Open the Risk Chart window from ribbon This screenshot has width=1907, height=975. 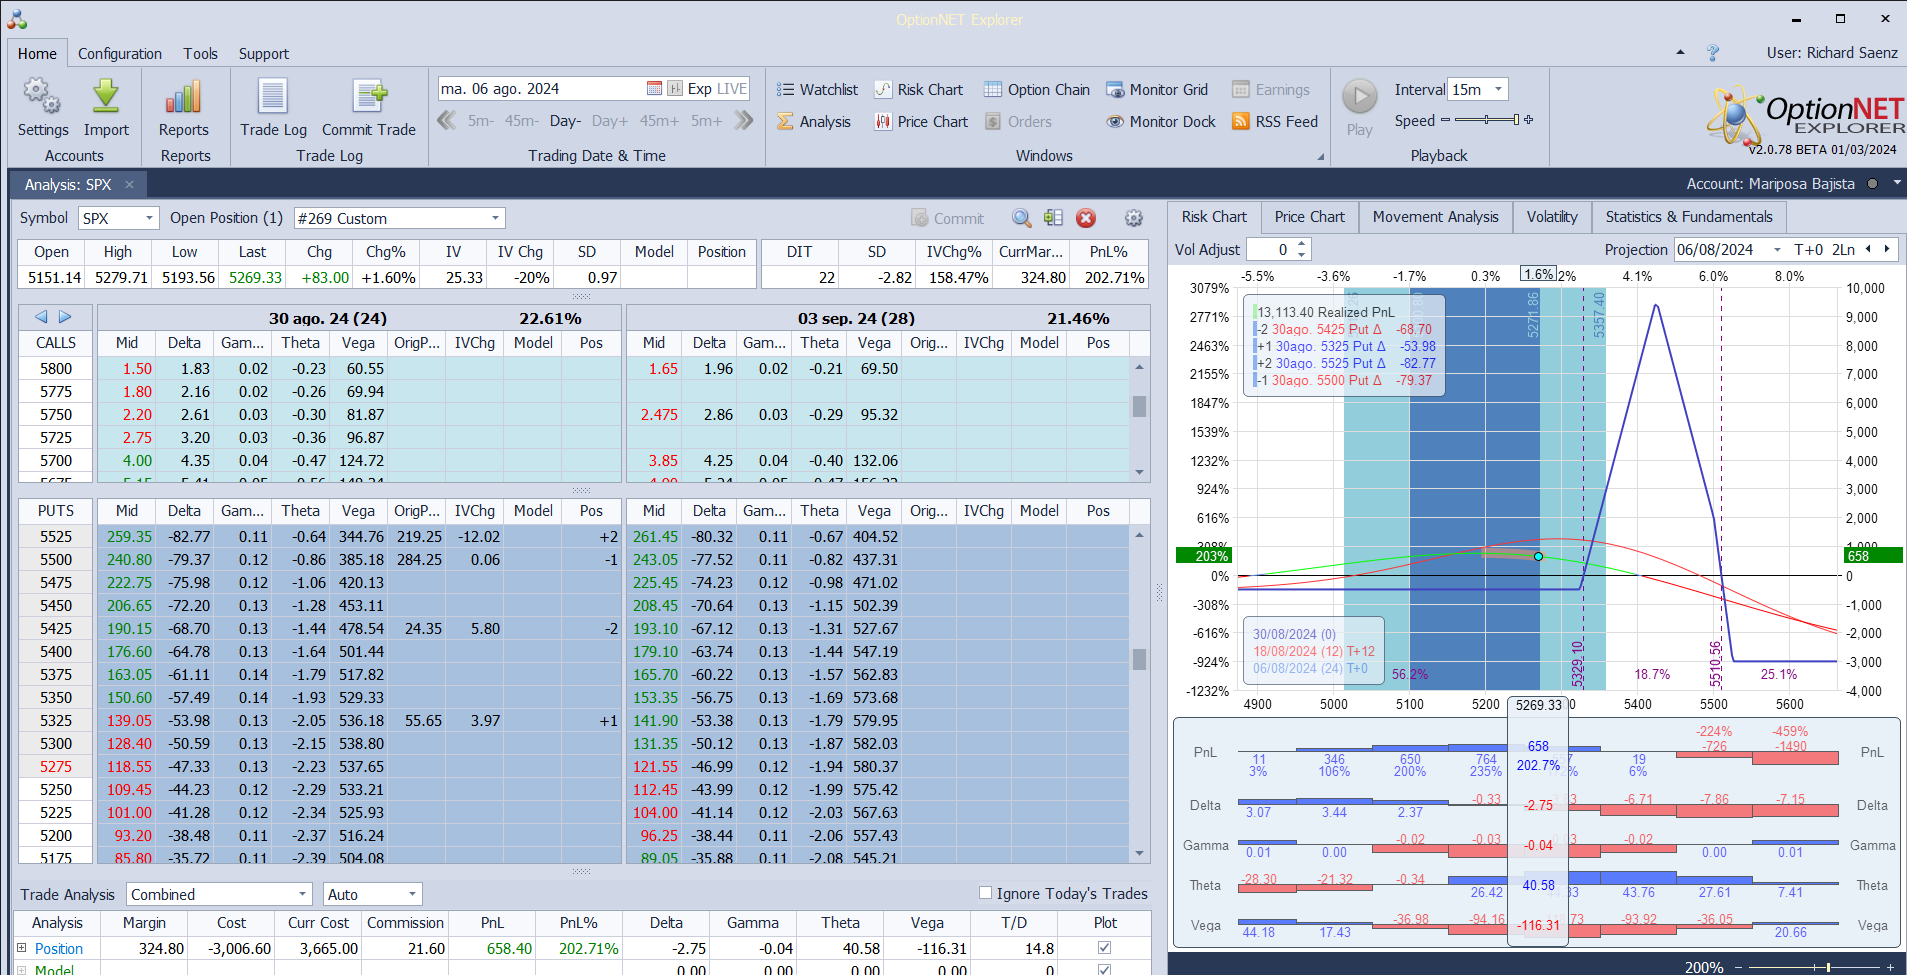(x=919, y=89)
